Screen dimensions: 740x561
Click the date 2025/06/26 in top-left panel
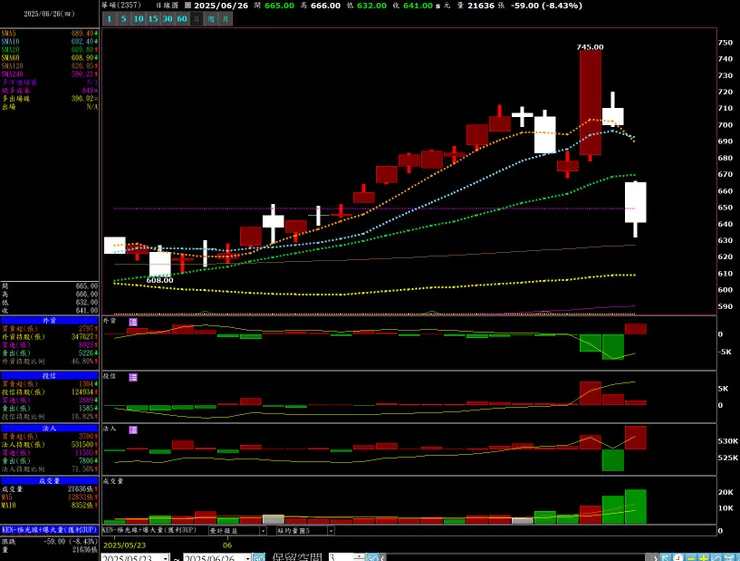pos(49,14)
